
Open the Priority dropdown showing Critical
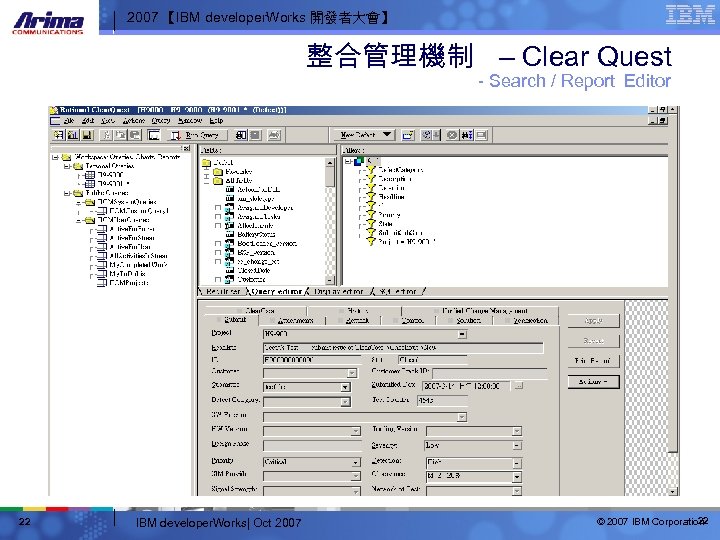[x=355, y=462]
